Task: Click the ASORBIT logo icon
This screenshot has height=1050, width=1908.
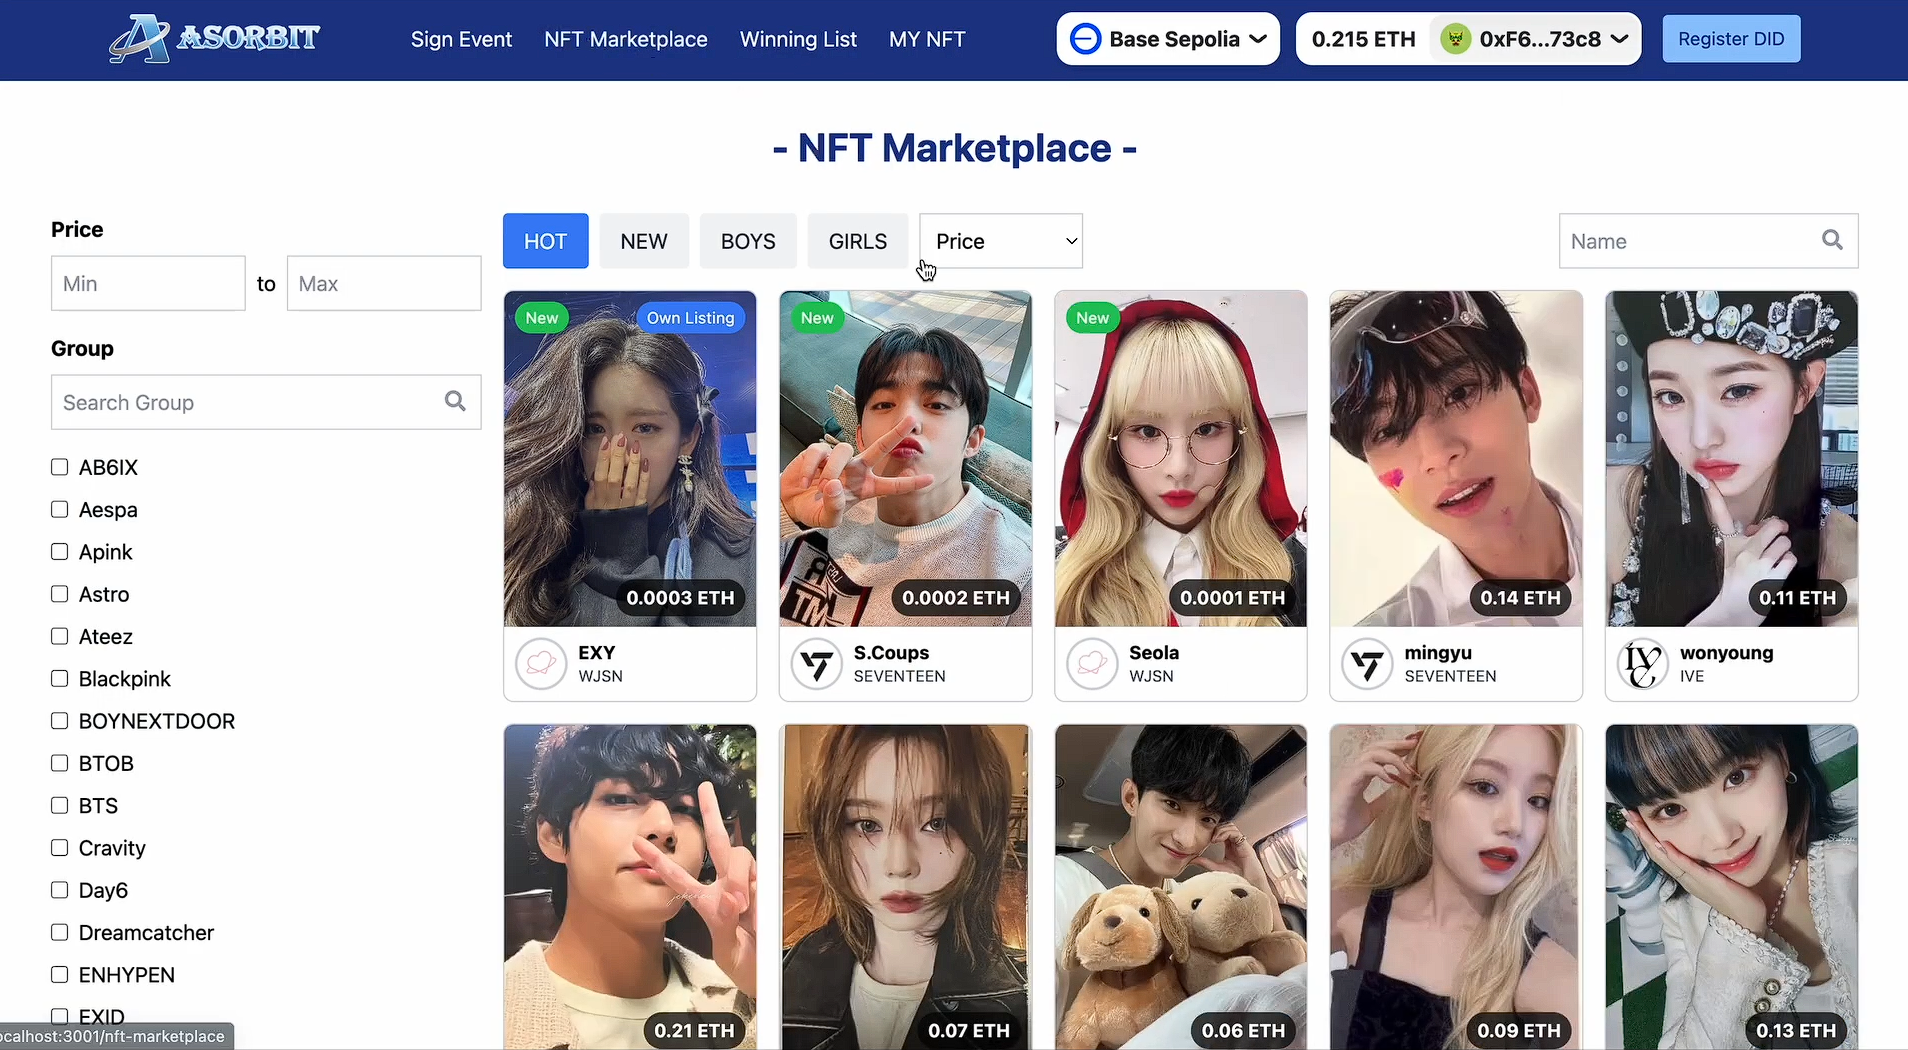Action: (139, 39)
